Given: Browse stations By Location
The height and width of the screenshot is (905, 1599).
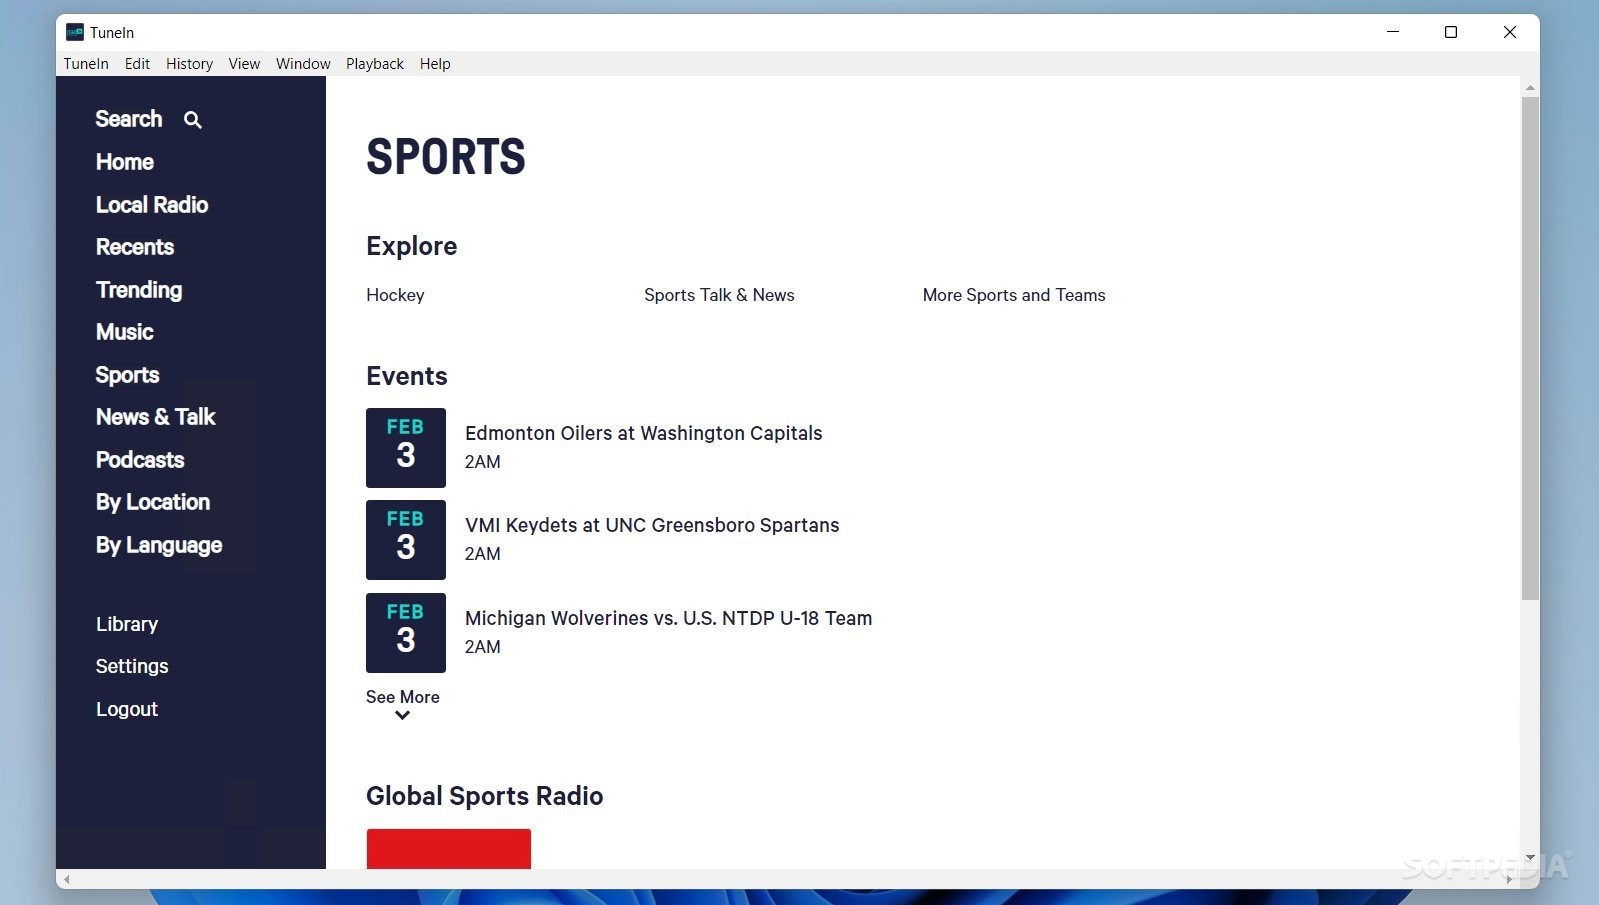Looking at the screenshot, I should click(153, 502).
